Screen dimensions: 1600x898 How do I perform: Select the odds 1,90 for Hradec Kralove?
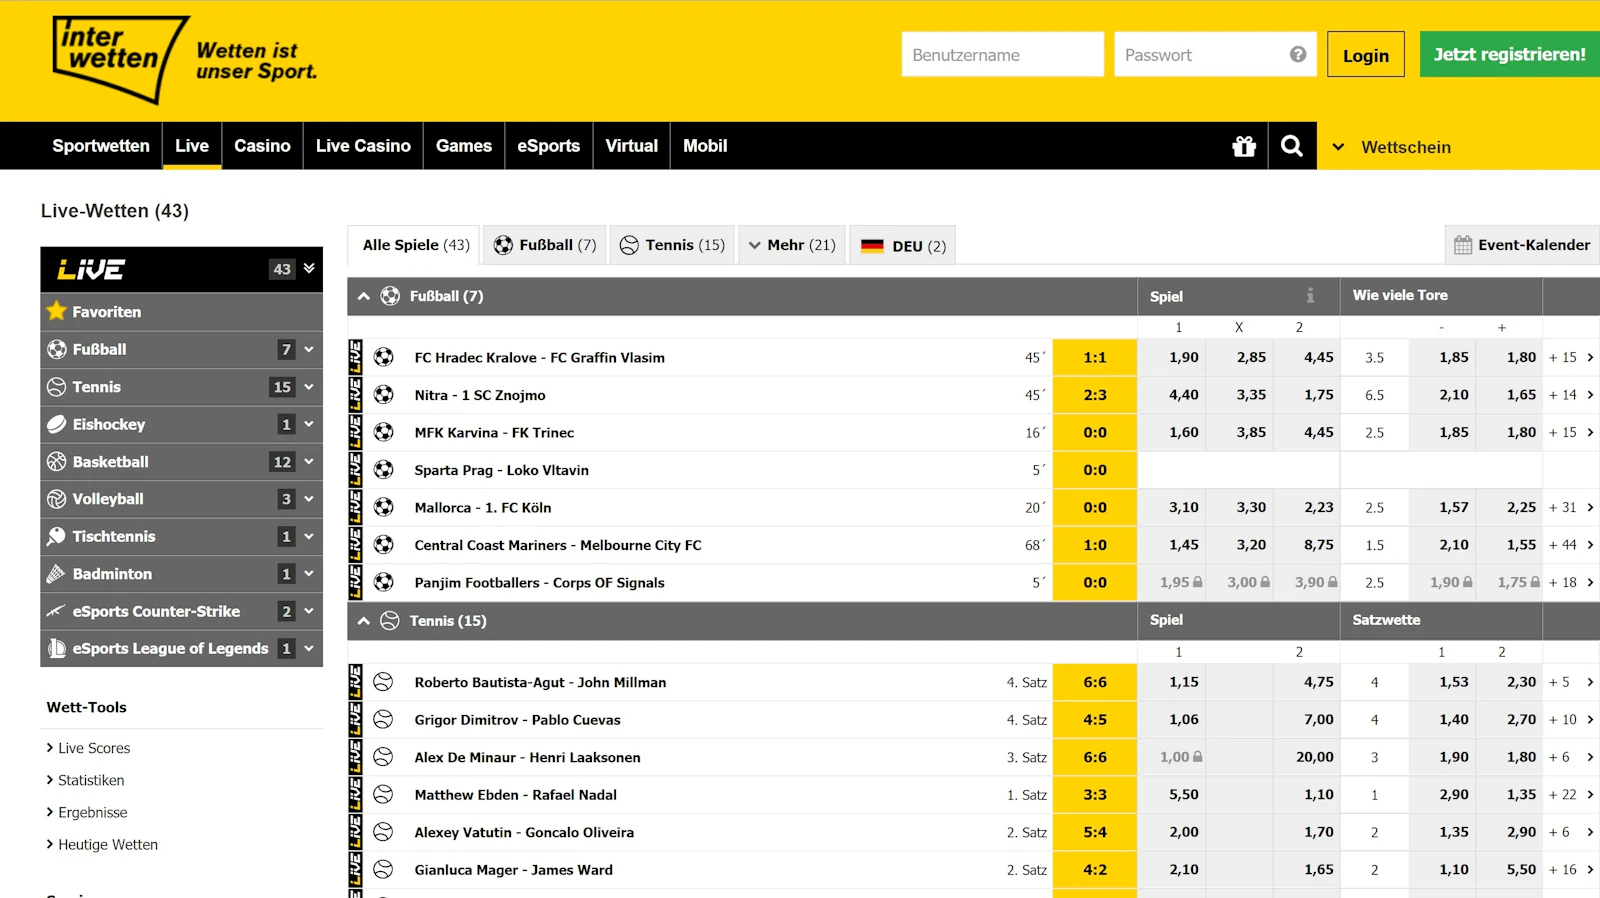tap(1183, 358)
